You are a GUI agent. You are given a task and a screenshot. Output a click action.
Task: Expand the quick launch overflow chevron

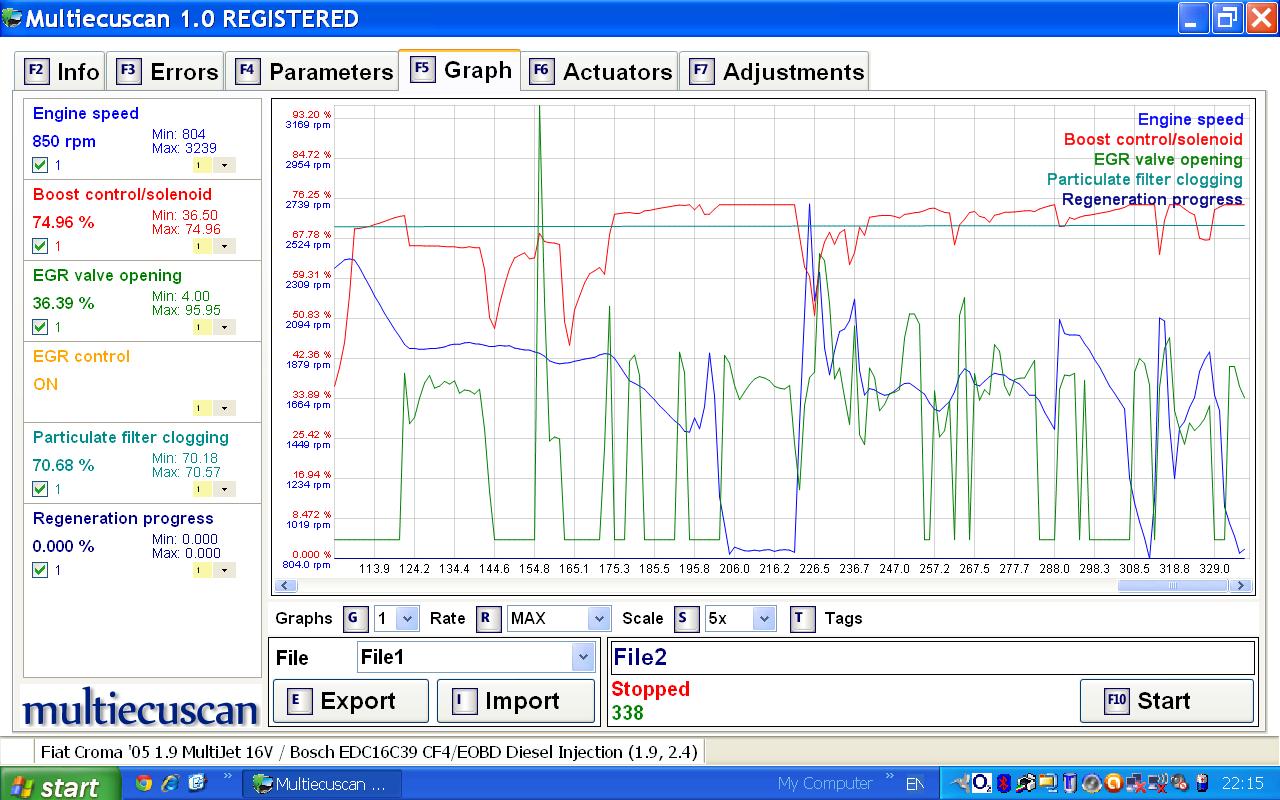(x=227, y=776)
